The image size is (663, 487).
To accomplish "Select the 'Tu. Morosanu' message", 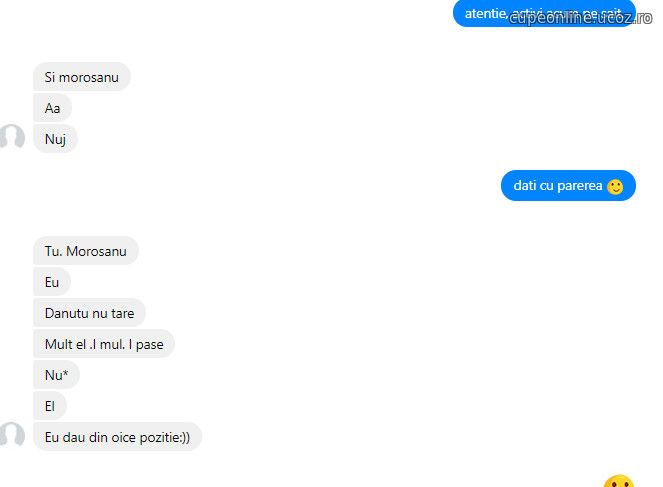I will coord(86,251).
